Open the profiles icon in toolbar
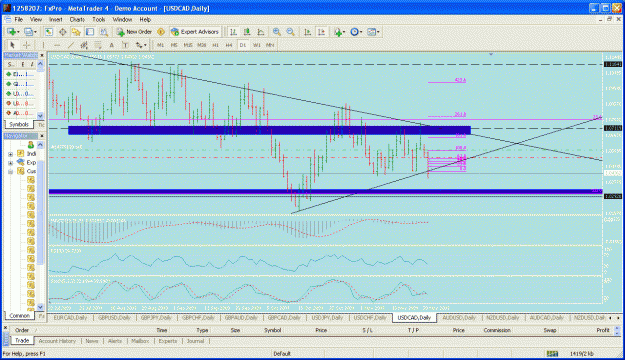The height and width of the screenshot is (360, 625). click(x=30, y=32)
